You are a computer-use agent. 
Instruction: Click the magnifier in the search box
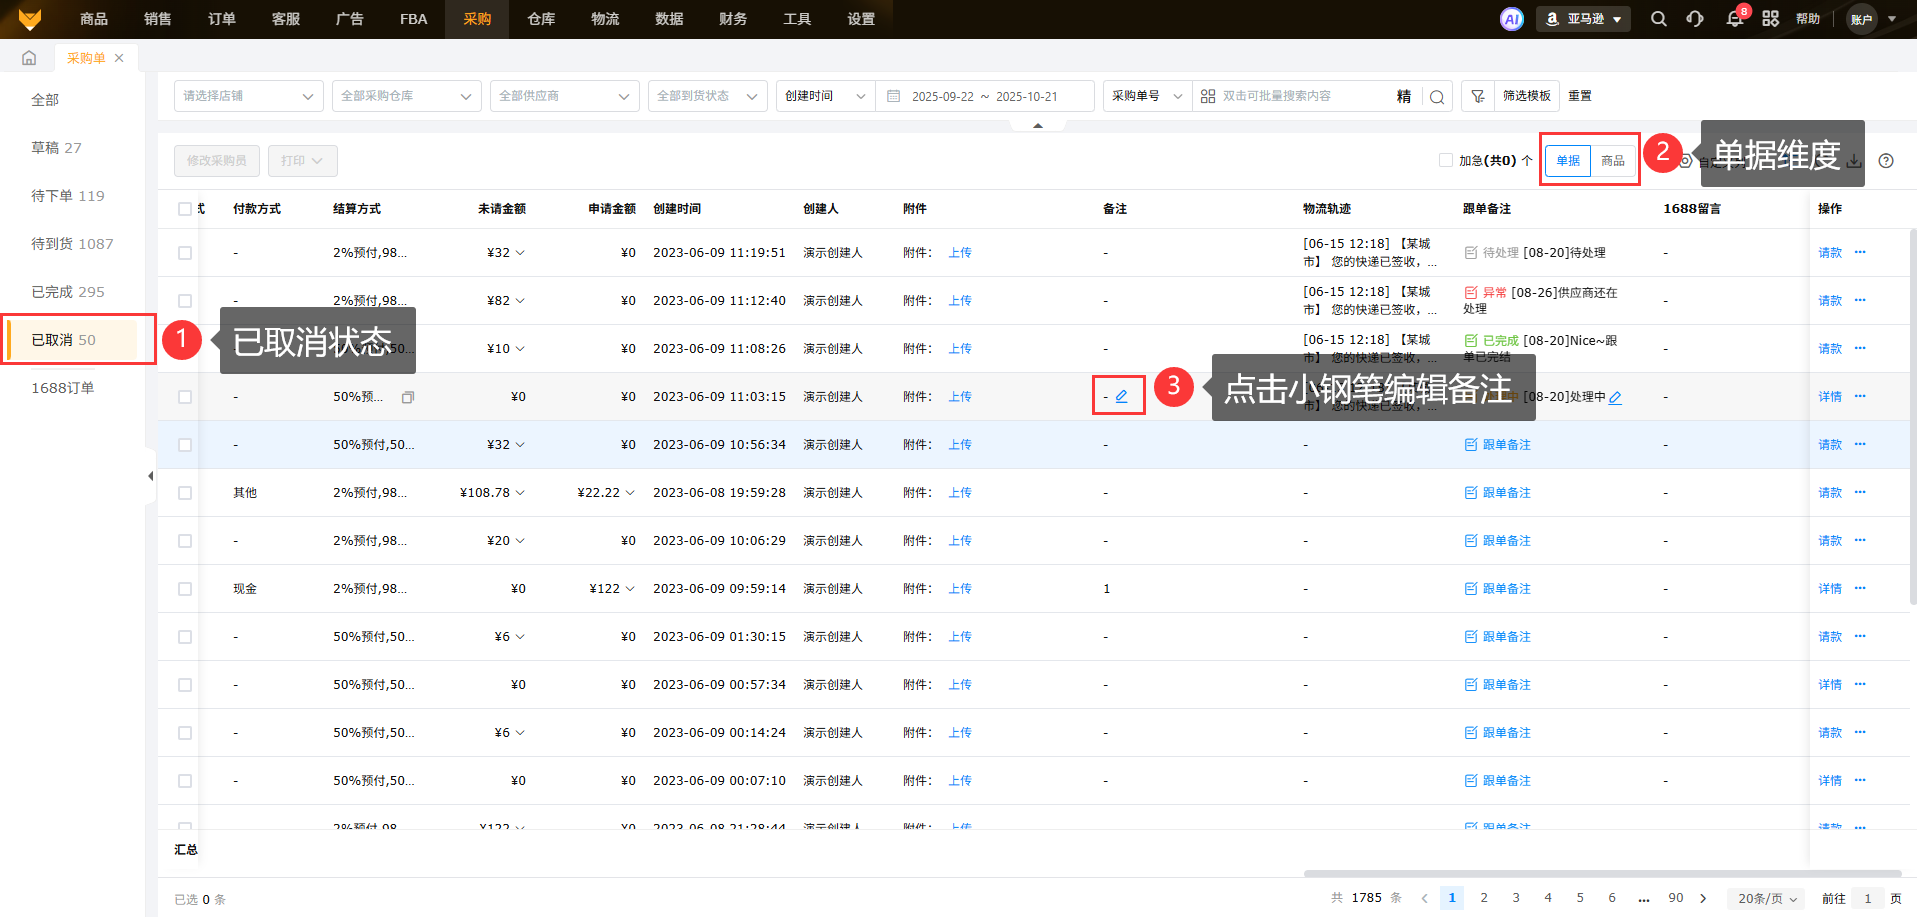(x=1437, y=97)
